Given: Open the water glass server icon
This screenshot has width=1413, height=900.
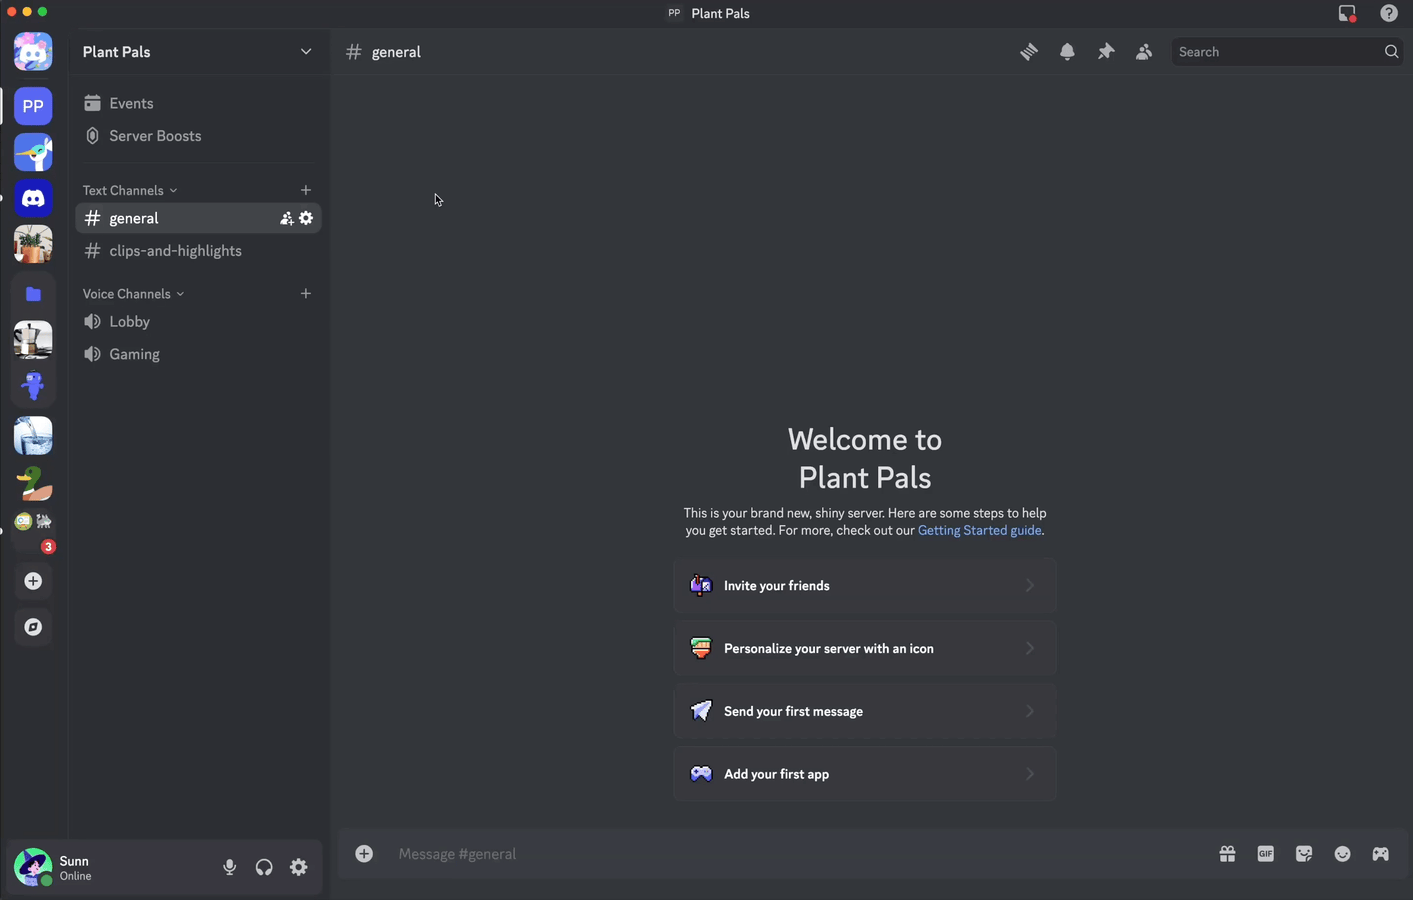Looking at the screenshot, I should pyautogui.click(x=33, y=436).
